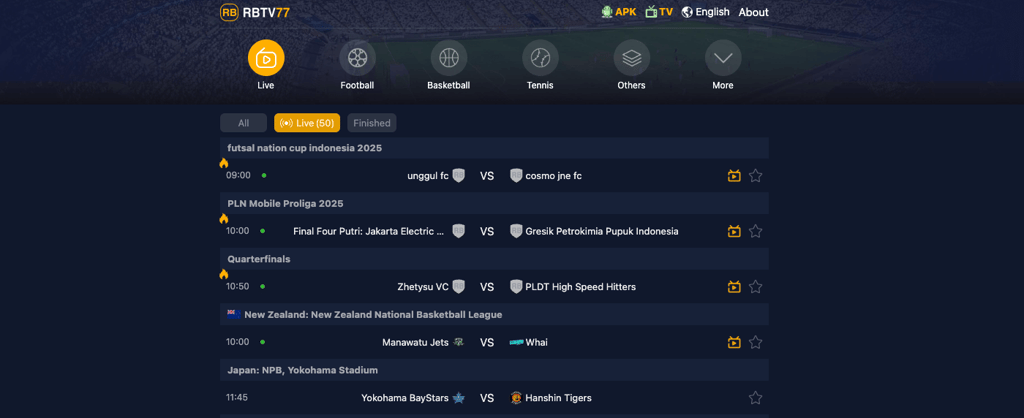Open the English language selector
This screenshot has height=418, width=1024.
tap(705, 12)
